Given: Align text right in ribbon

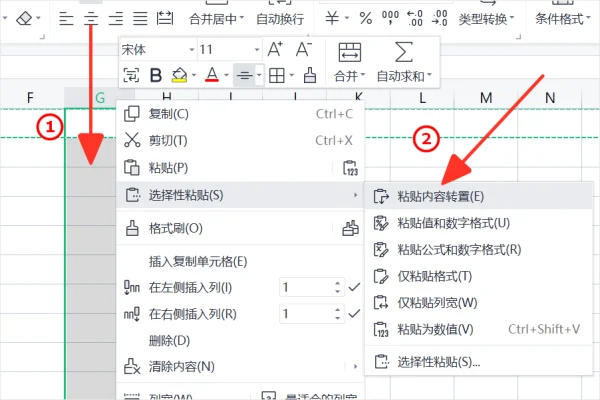Looking at the screenshot, I should click(x=116, y=18).
